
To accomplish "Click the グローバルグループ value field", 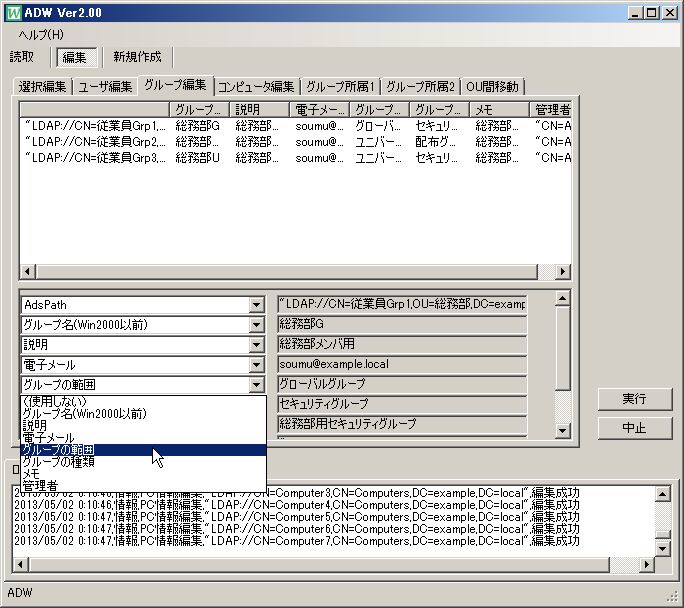I will (402, 384).
